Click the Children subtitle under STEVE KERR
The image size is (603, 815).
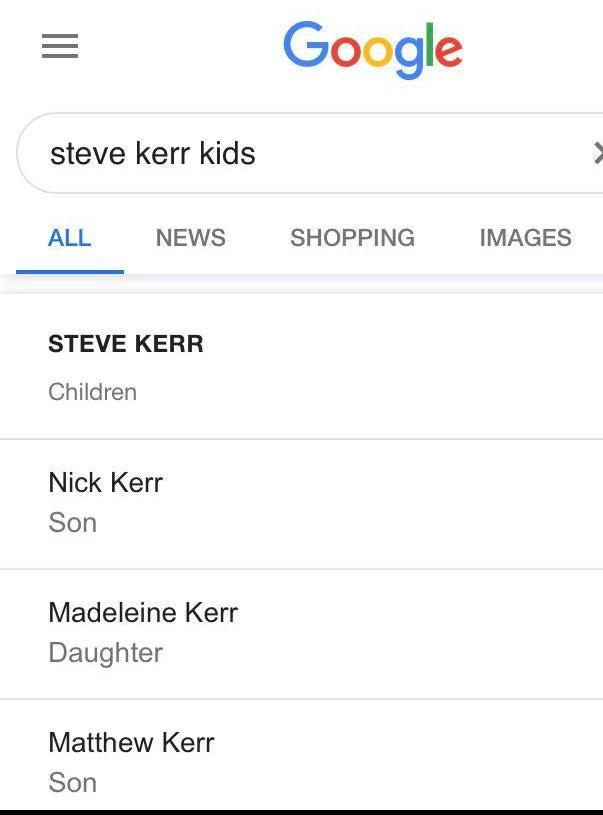pyautogui.click(x=92, y=392)
